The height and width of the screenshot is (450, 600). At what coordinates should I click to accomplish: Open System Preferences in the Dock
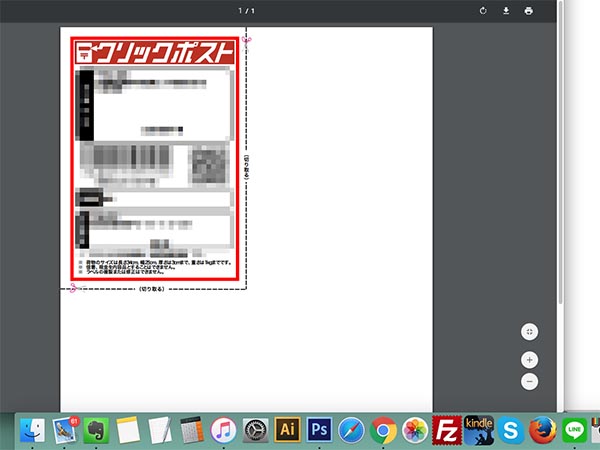256,430
